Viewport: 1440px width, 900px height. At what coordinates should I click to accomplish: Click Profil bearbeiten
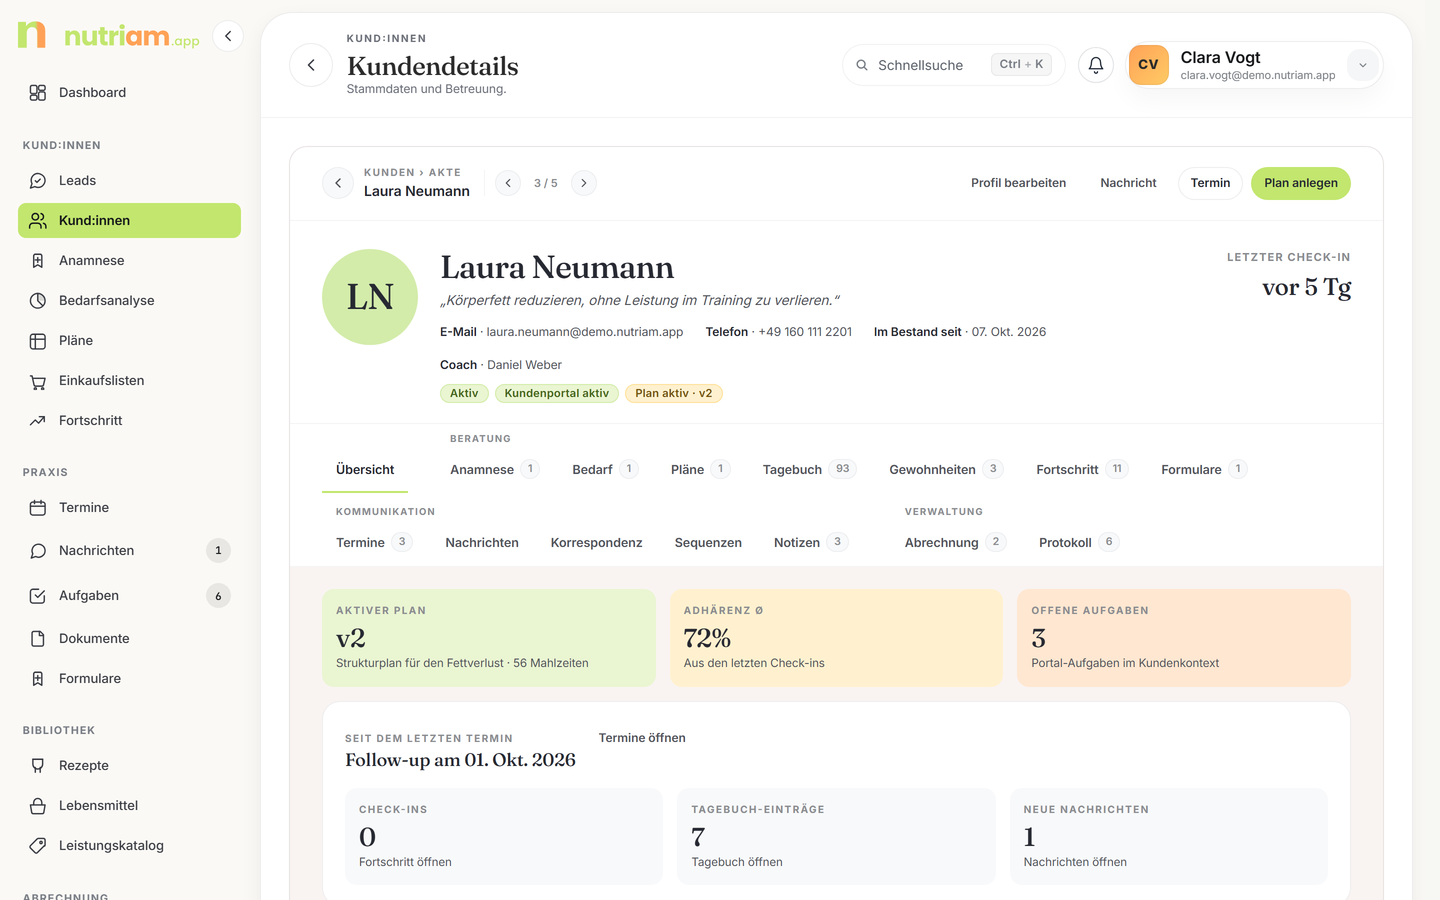click(1018, 183)
